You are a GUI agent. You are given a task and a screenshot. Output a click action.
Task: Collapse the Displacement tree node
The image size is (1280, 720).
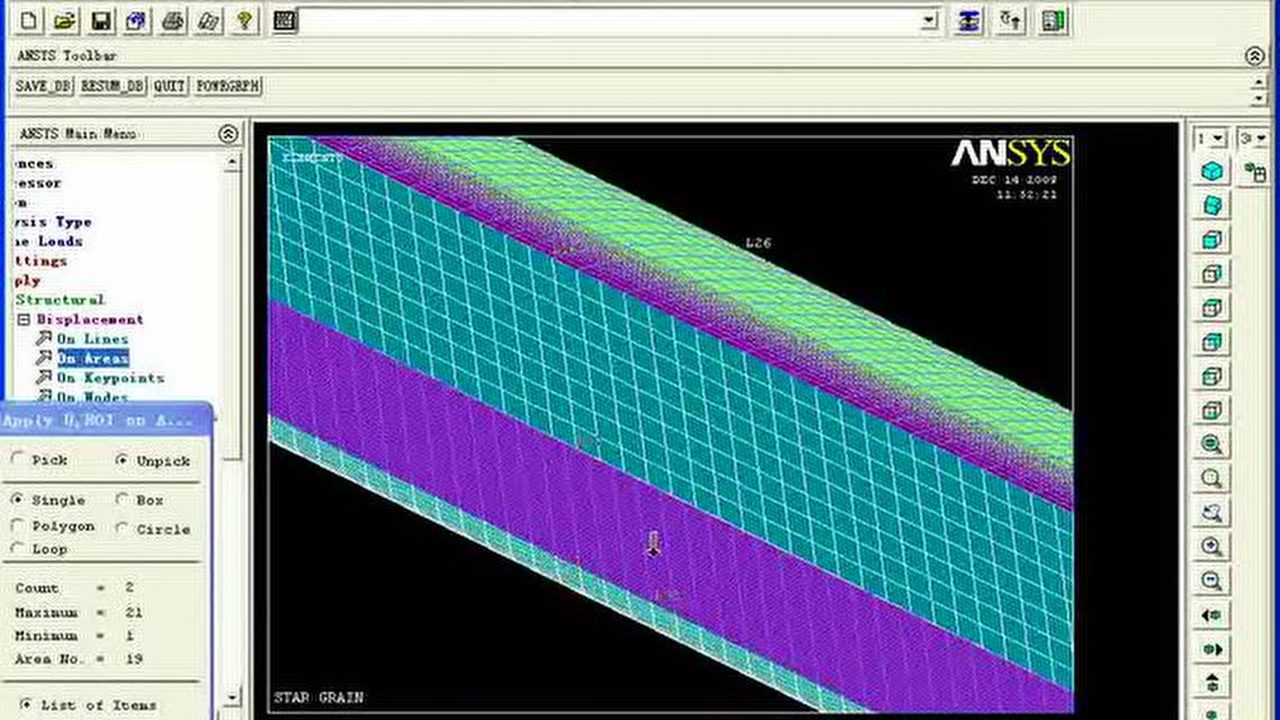point(24,320)
